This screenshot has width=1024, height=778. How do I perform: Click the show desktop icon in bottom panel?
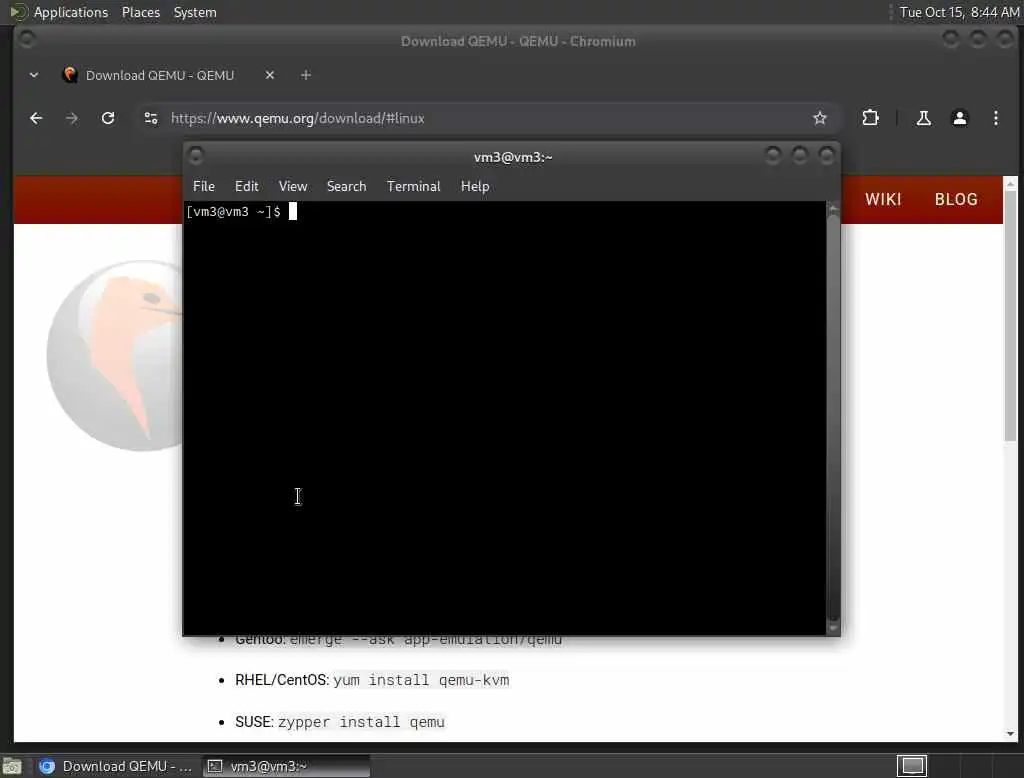(12, 766)
